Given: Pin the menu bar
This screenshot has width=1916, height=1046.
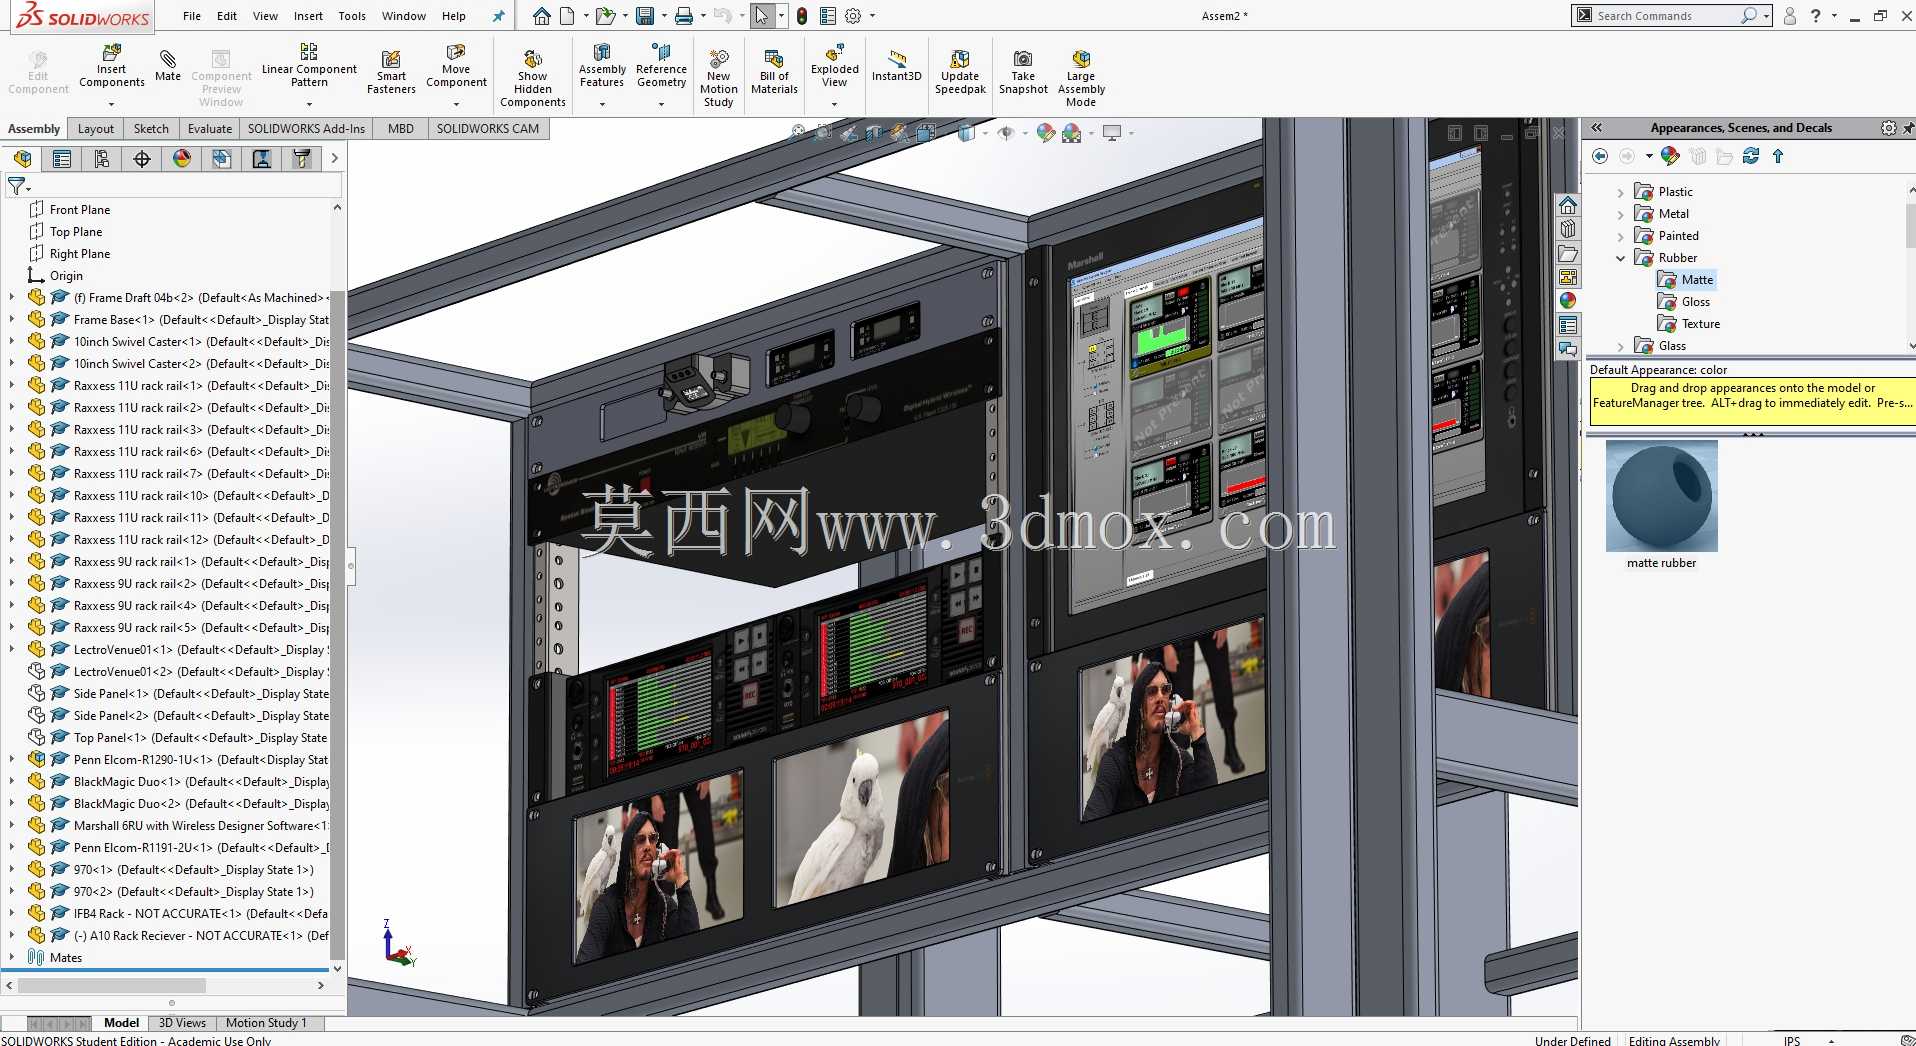Looking at the screenshot, I should tap(498, 16).
